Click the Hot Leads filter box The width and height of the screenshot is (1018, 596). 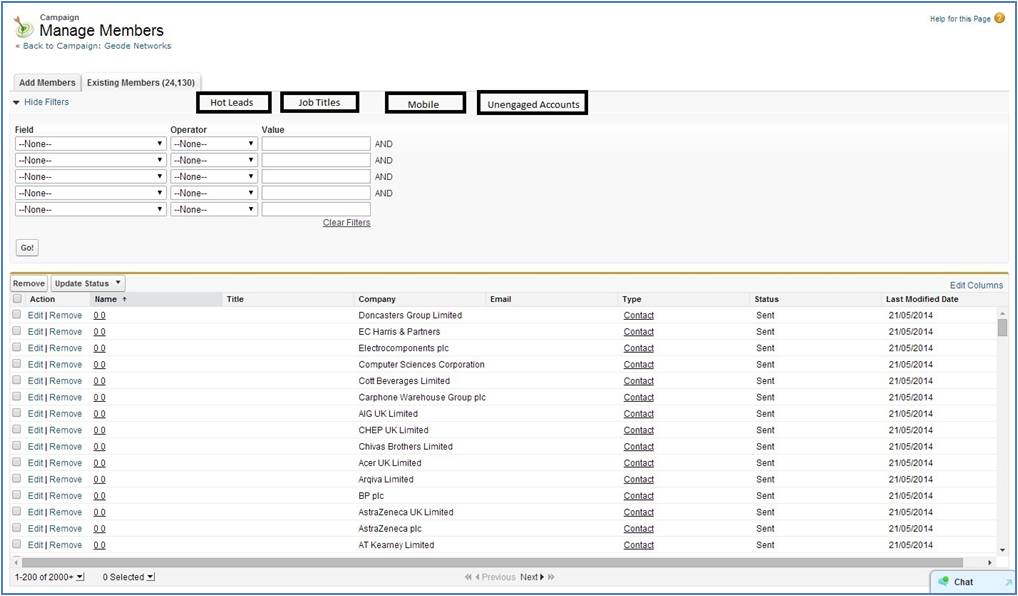[233, 102]
